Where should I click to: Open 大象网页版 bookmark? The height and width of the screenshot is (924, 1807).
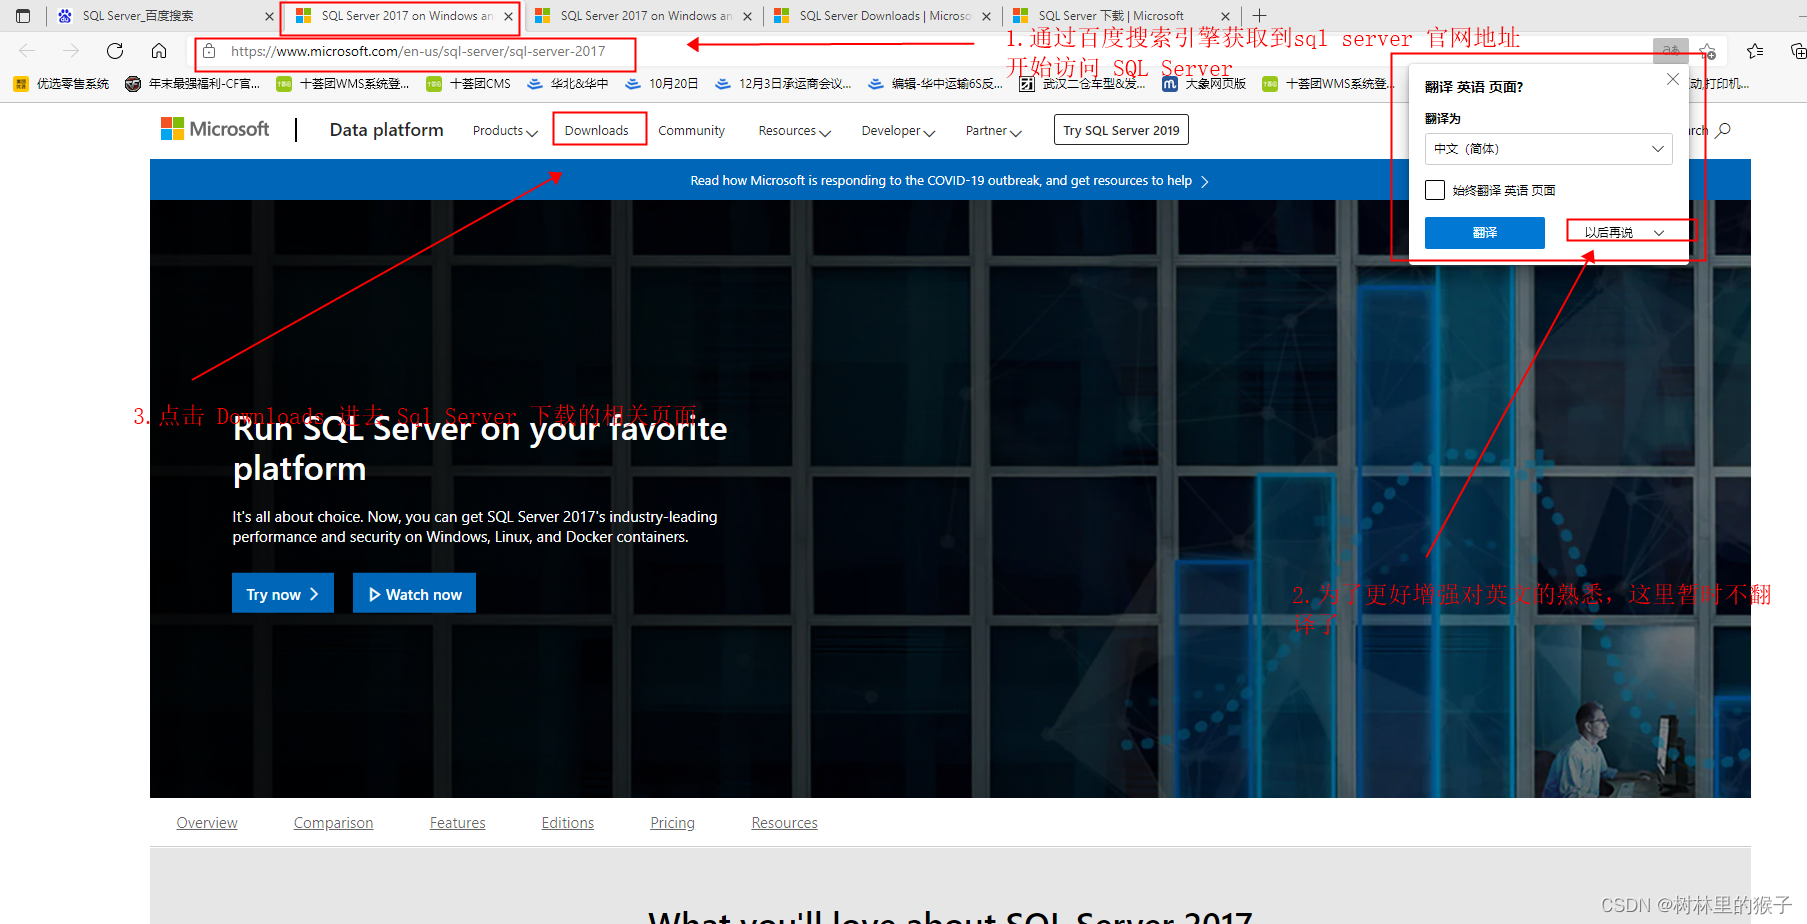pos(1204,84)
